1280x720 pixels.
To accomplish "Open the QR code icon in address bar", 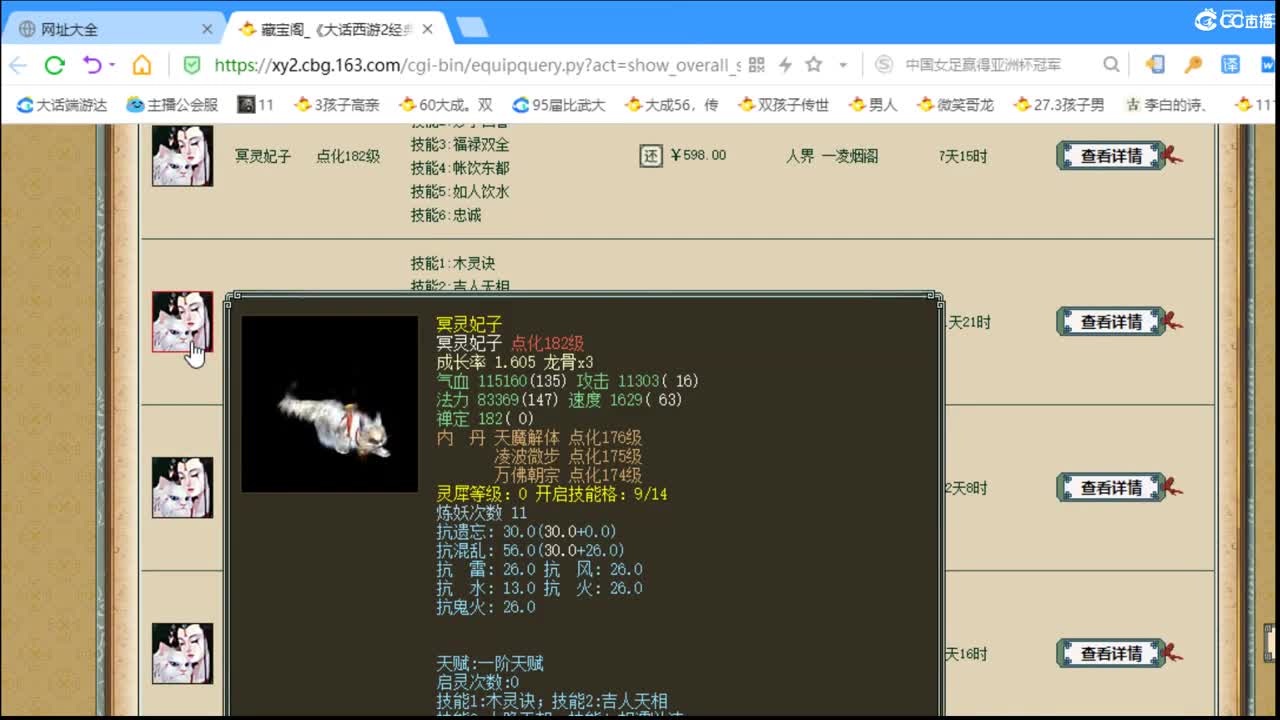I will pyautogui.click(x=756, y=65).
